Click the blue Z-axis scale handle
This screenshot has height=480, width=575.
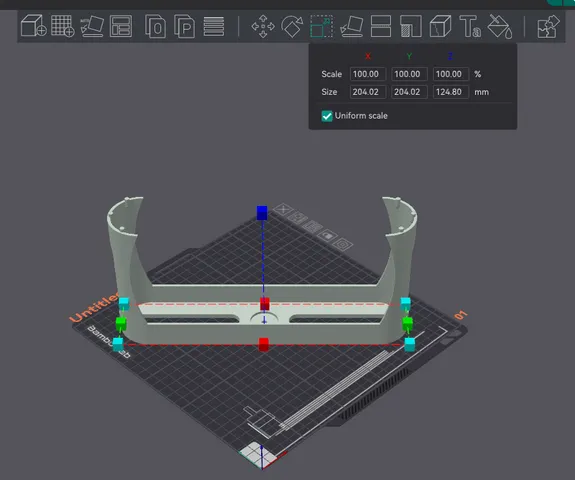pyautogui.click(x=262, y=213)
